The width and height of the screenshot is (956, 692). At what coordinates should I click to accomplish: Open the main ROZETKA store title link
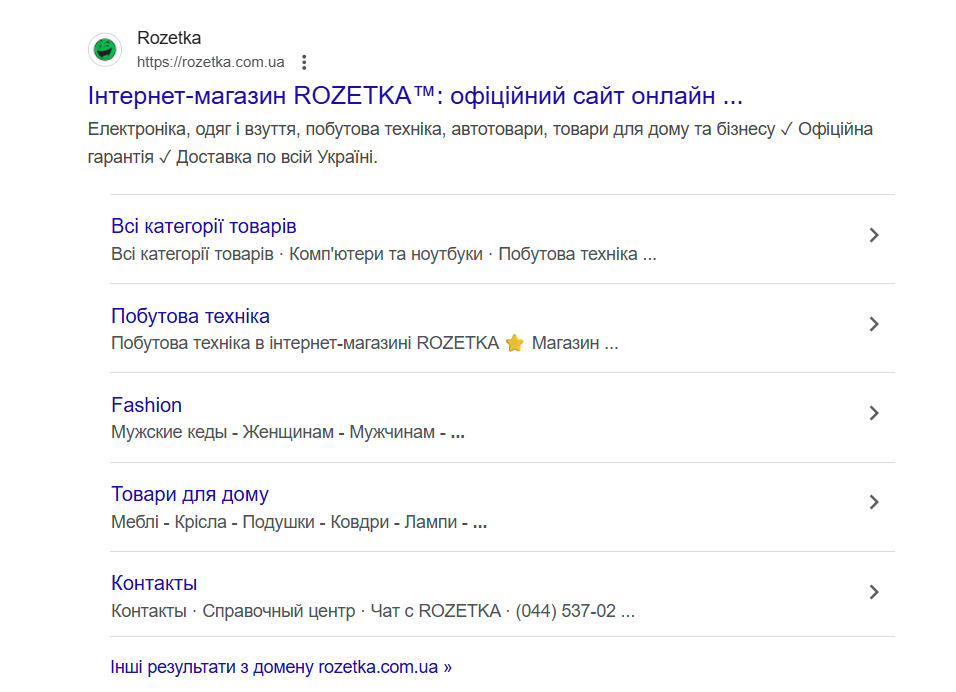coord(415,96)
